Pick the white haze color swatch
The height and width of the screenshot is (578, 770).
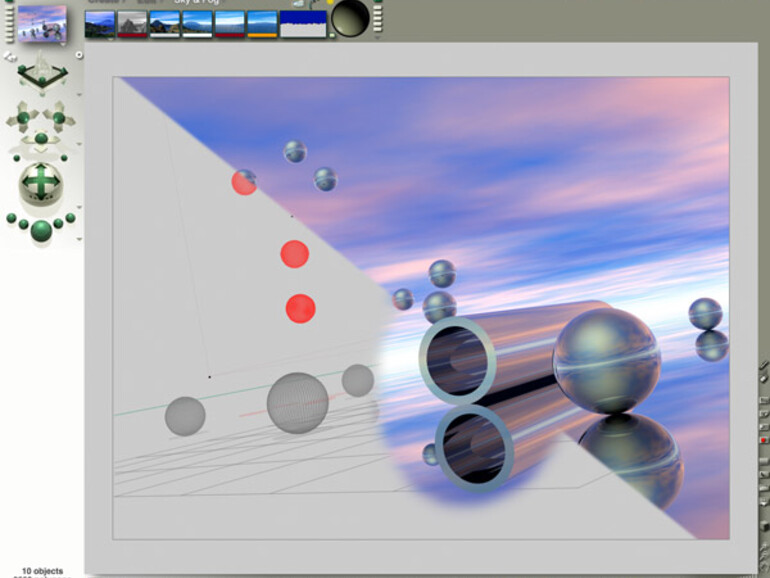[x=197, y=35]
